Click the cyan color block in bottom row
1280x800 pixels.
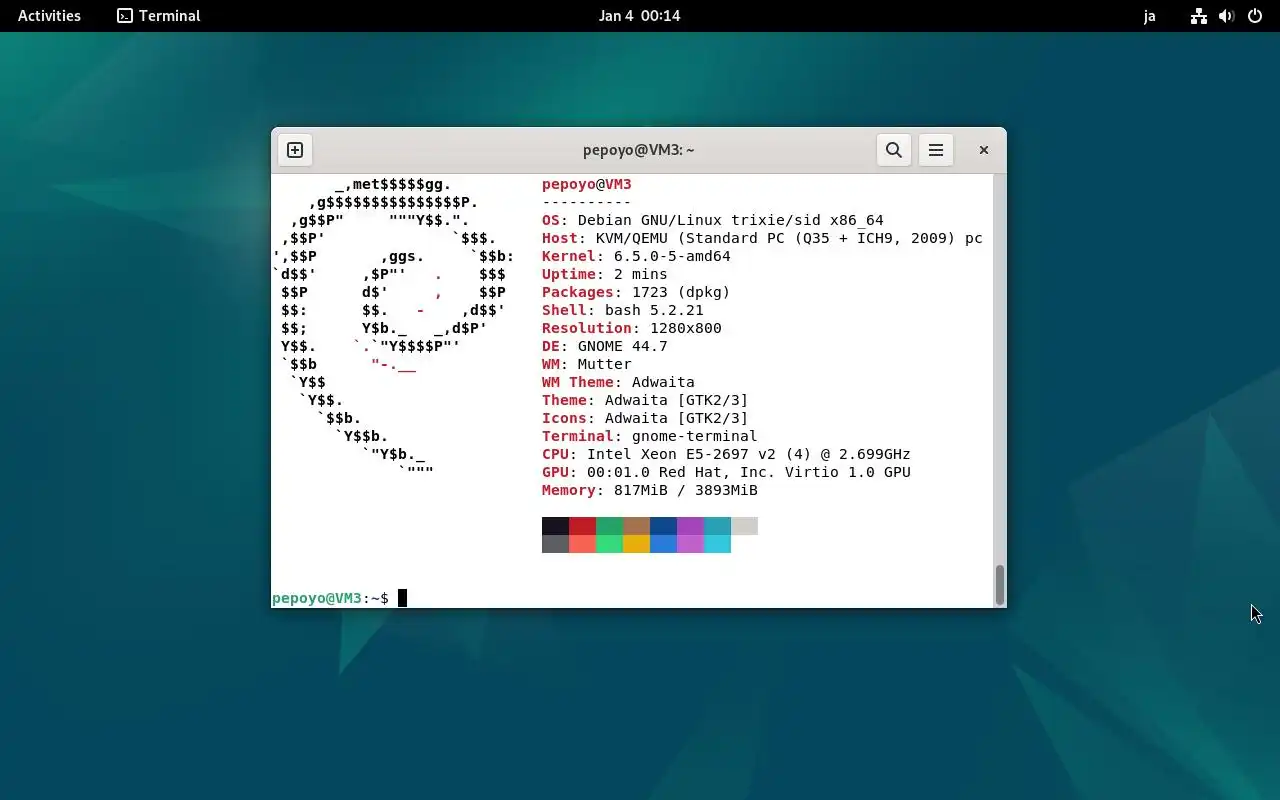coord(717,544)
